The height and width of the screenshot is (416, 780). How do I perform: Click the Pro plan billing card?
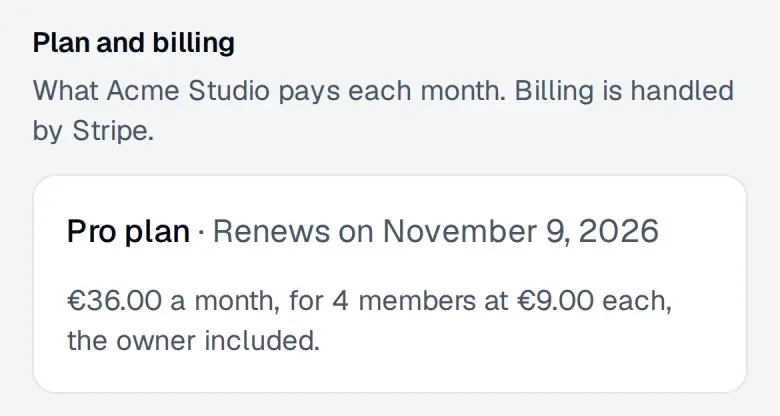(390, 284)
